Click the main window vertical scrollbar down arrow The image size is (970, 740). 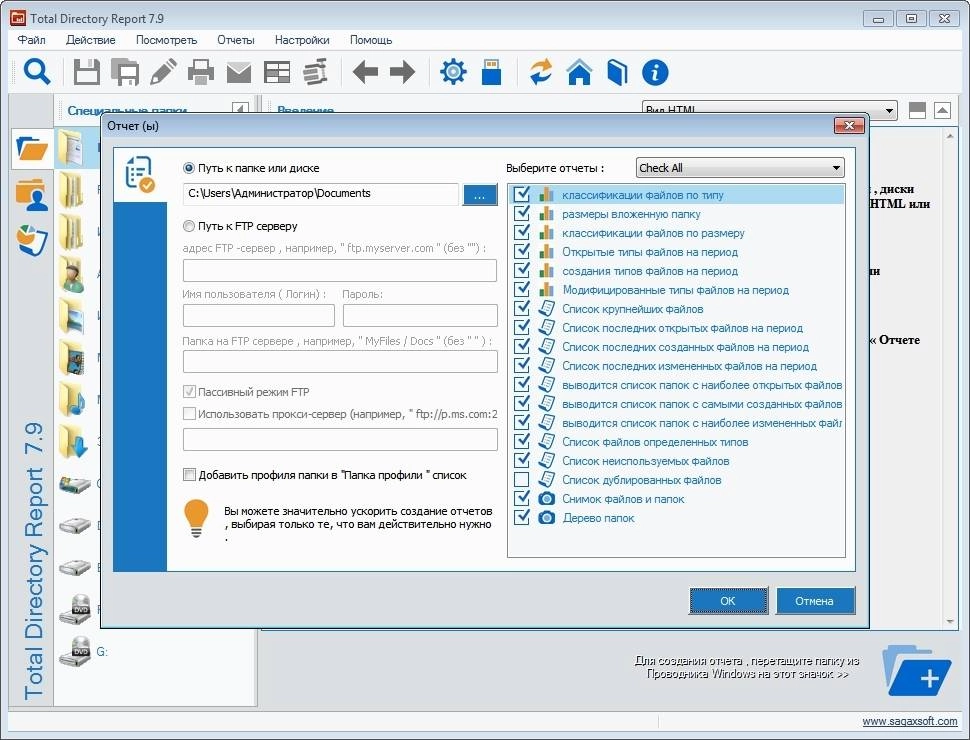pyautogui.click(x=950, y=622)
